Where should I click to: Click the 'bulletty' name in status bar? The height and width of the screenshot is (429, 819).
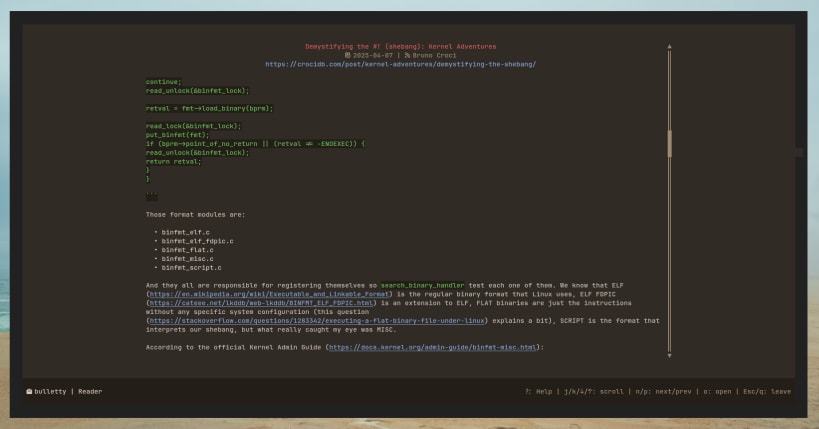pyautogui.click(x=50, y=391)
